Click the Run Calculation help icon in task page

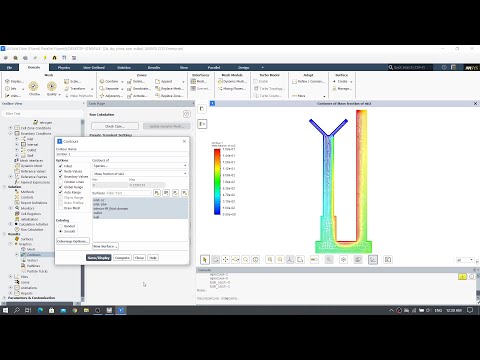tap(186, 114)
